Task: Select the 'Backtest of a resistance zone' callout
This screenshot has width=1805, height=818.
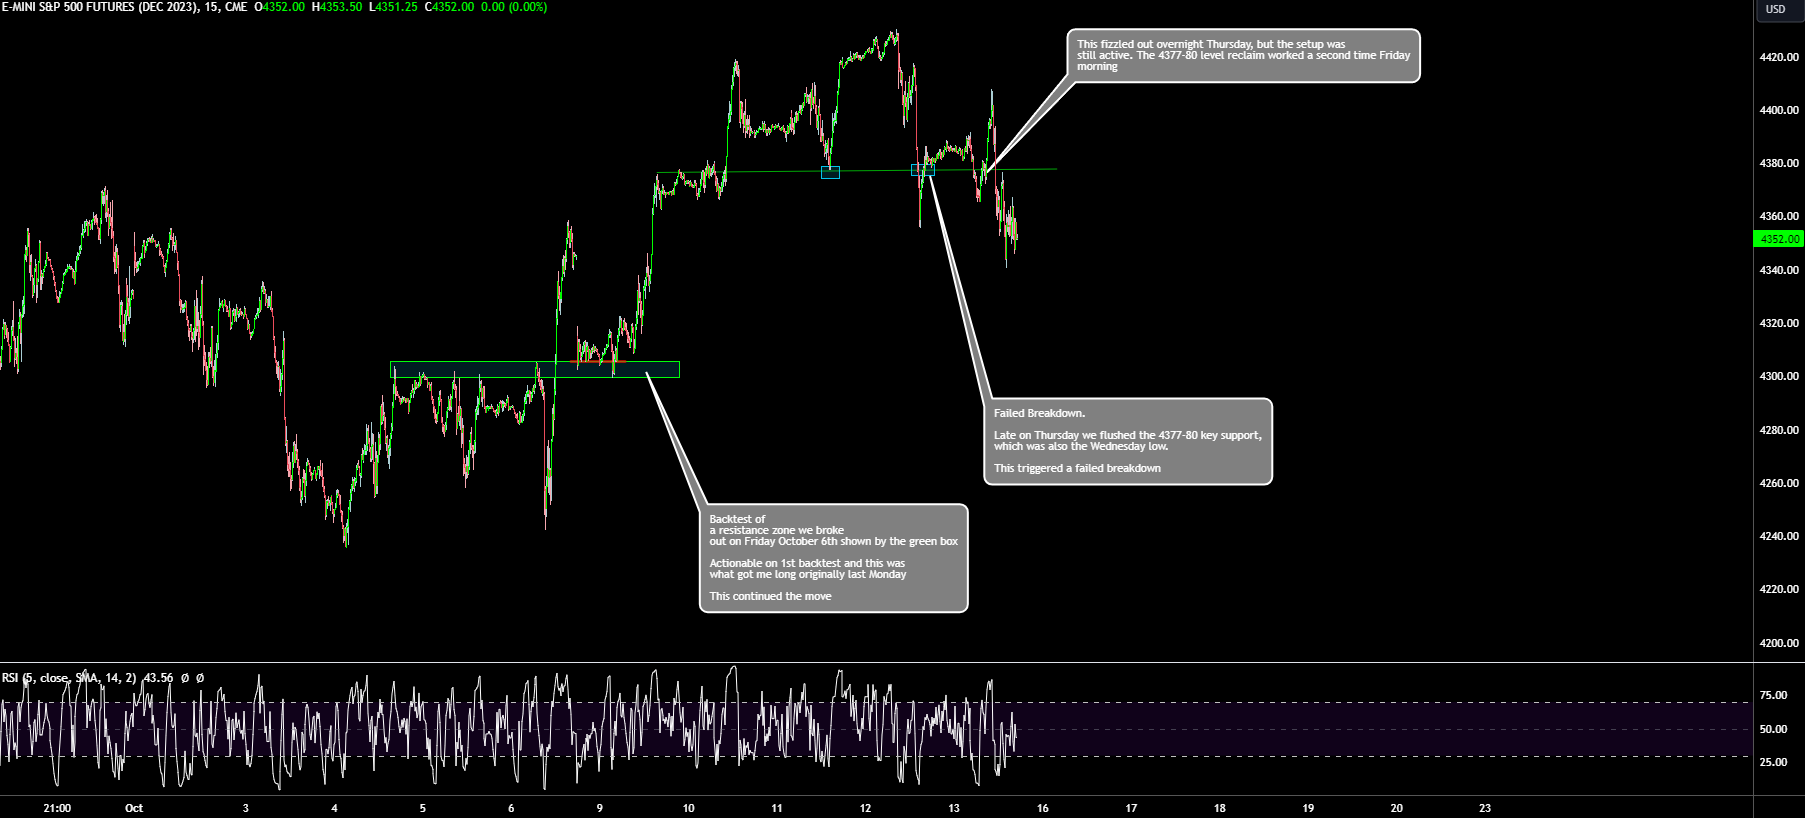Action: [833, 558]
